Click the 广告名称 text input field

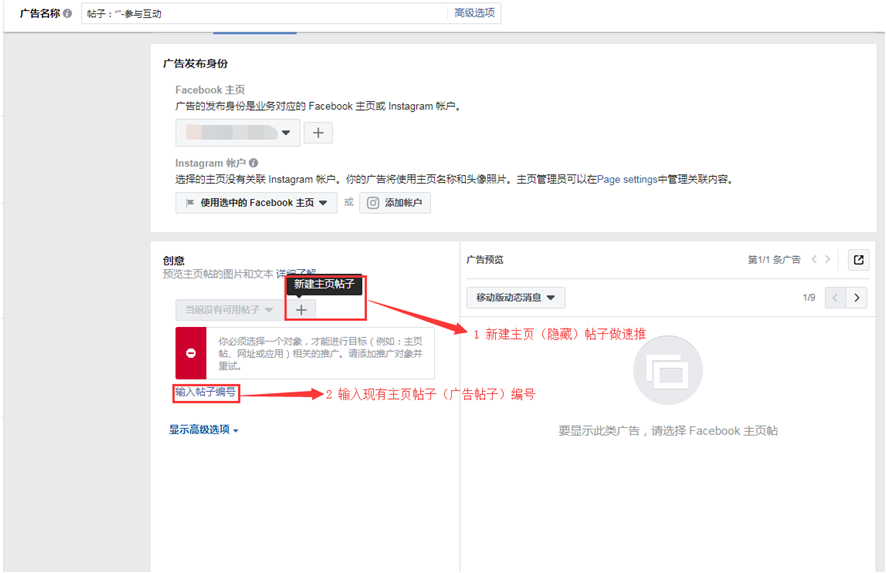265,14
